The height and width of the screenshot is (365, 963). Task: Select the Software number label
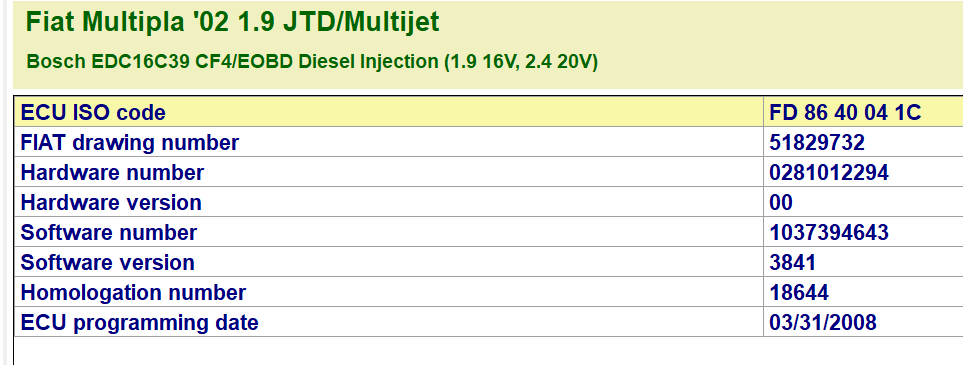point(109,233)
